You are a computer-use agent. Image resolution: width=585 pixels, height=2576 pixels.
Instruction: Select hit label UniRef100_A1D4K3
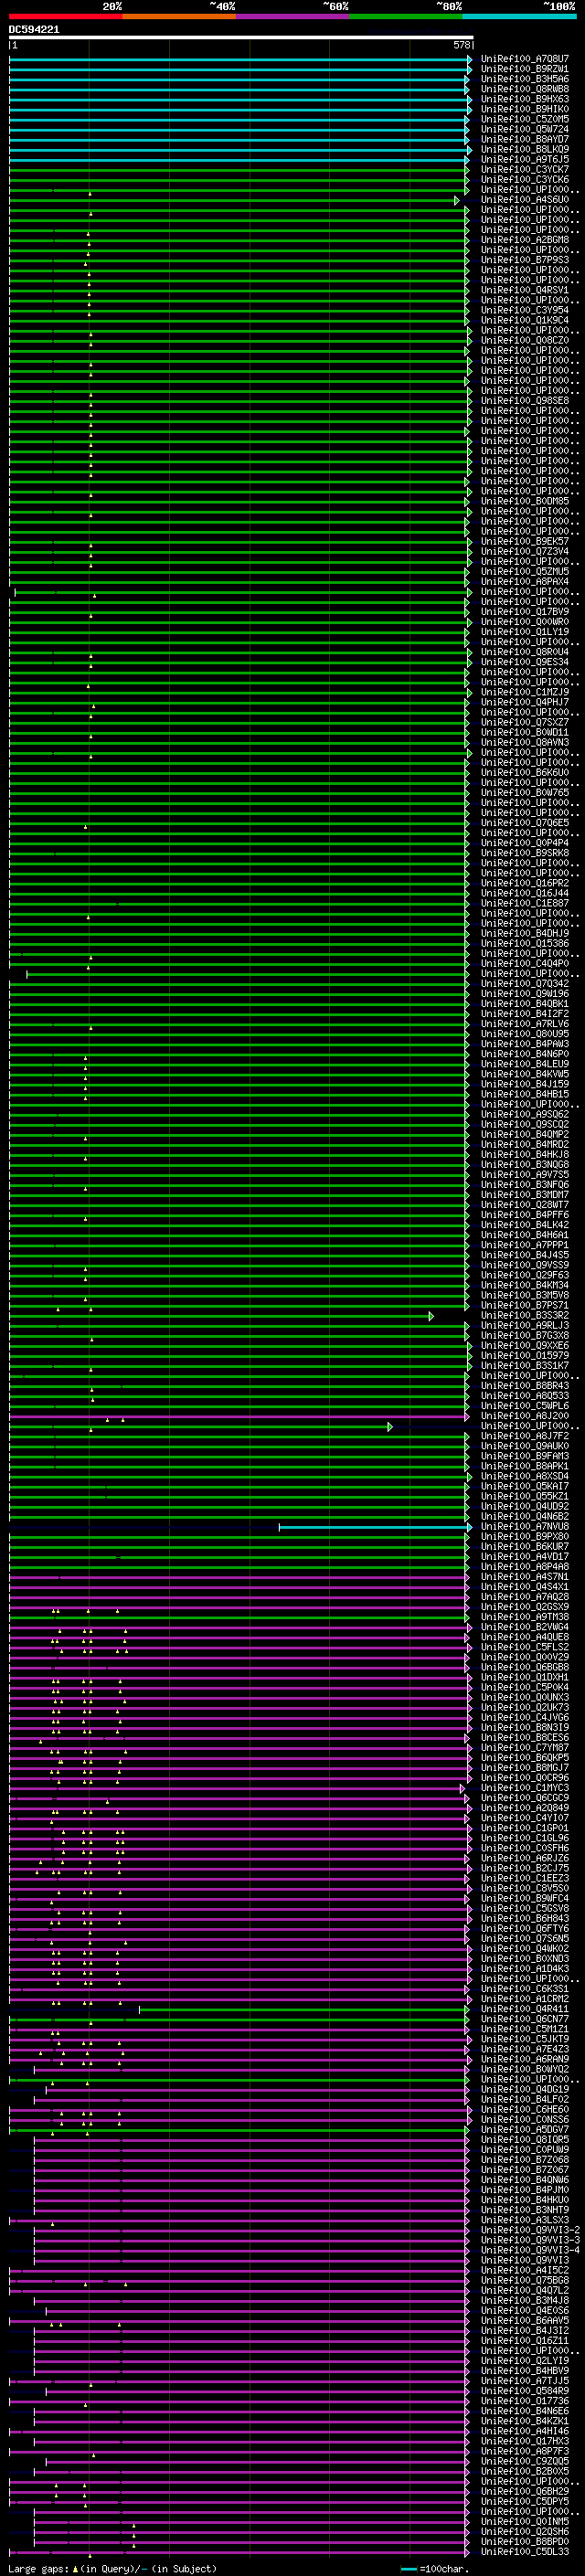click(525, 1969)
